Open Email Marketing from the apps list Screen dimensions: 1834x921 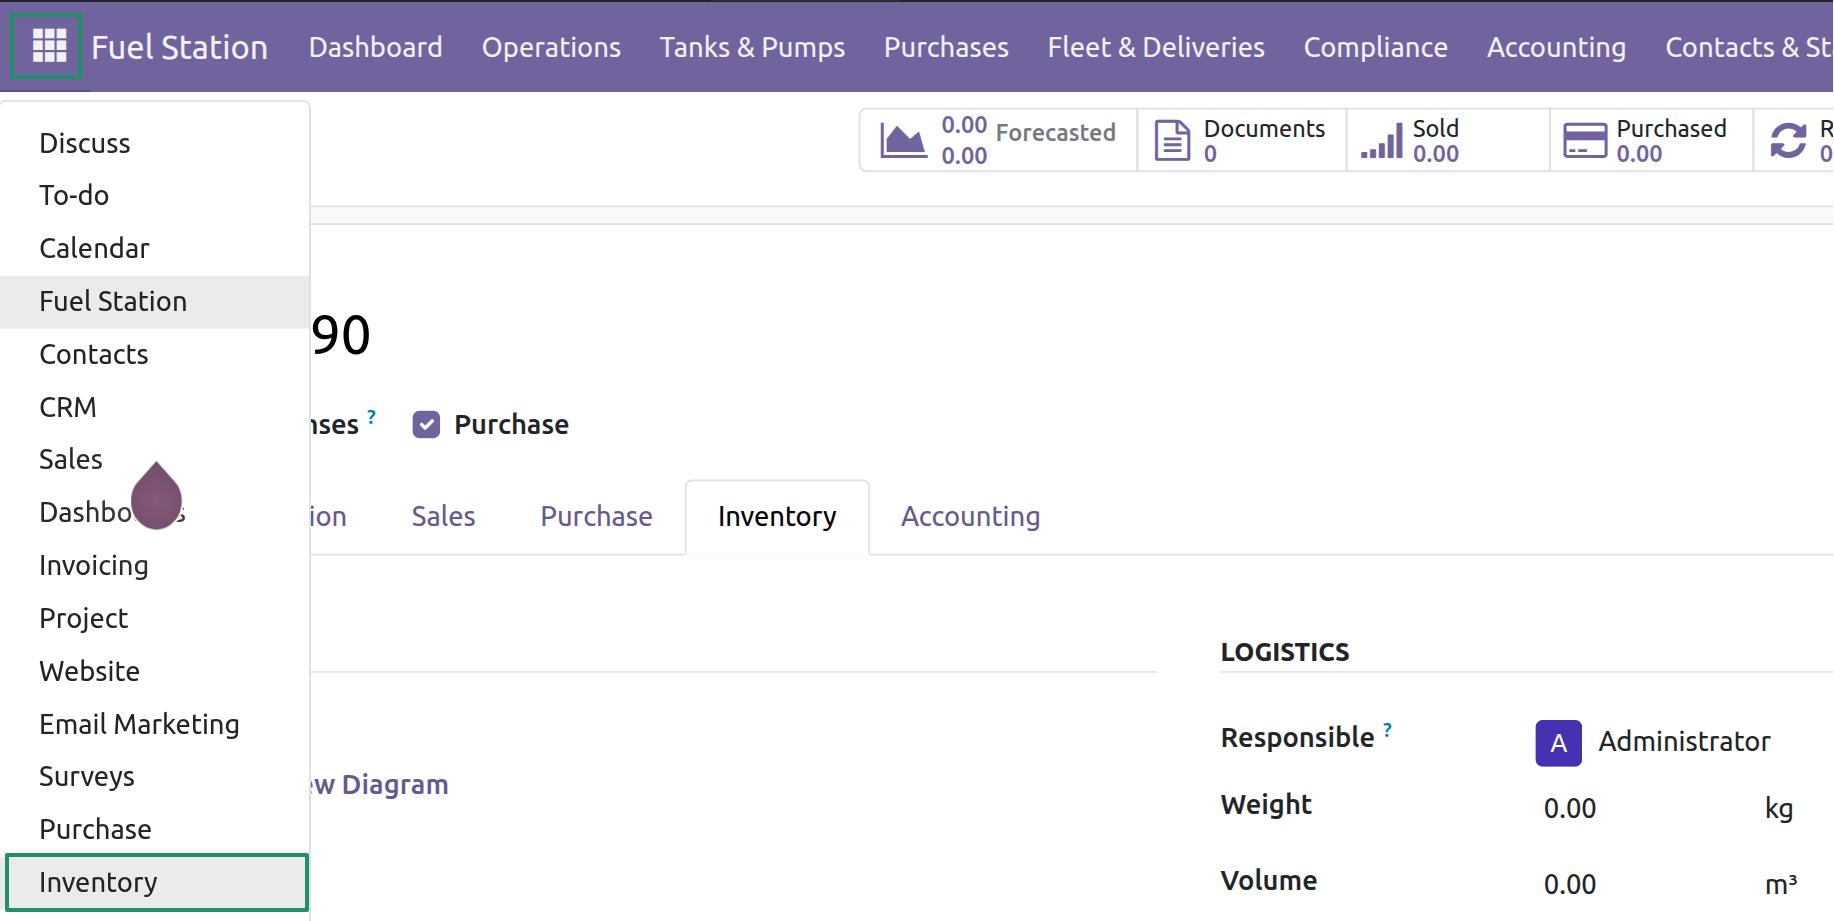click(x=155, y=724)
